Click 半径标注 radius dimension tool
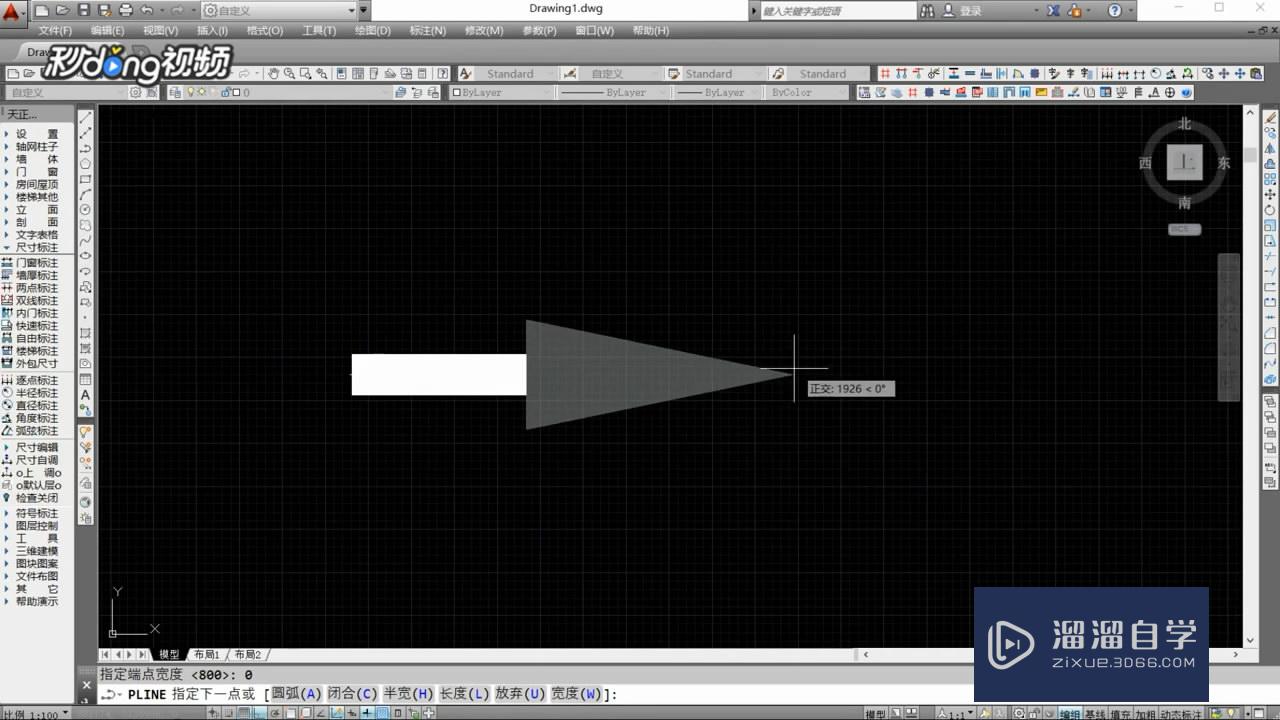 pyautogui.click(x=37, y=393)
